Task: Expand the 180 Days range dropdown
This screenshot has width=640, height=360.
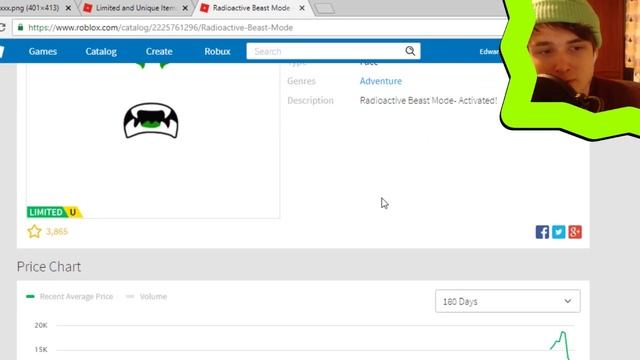Action: pyautogui.click(x=507, y=301)
